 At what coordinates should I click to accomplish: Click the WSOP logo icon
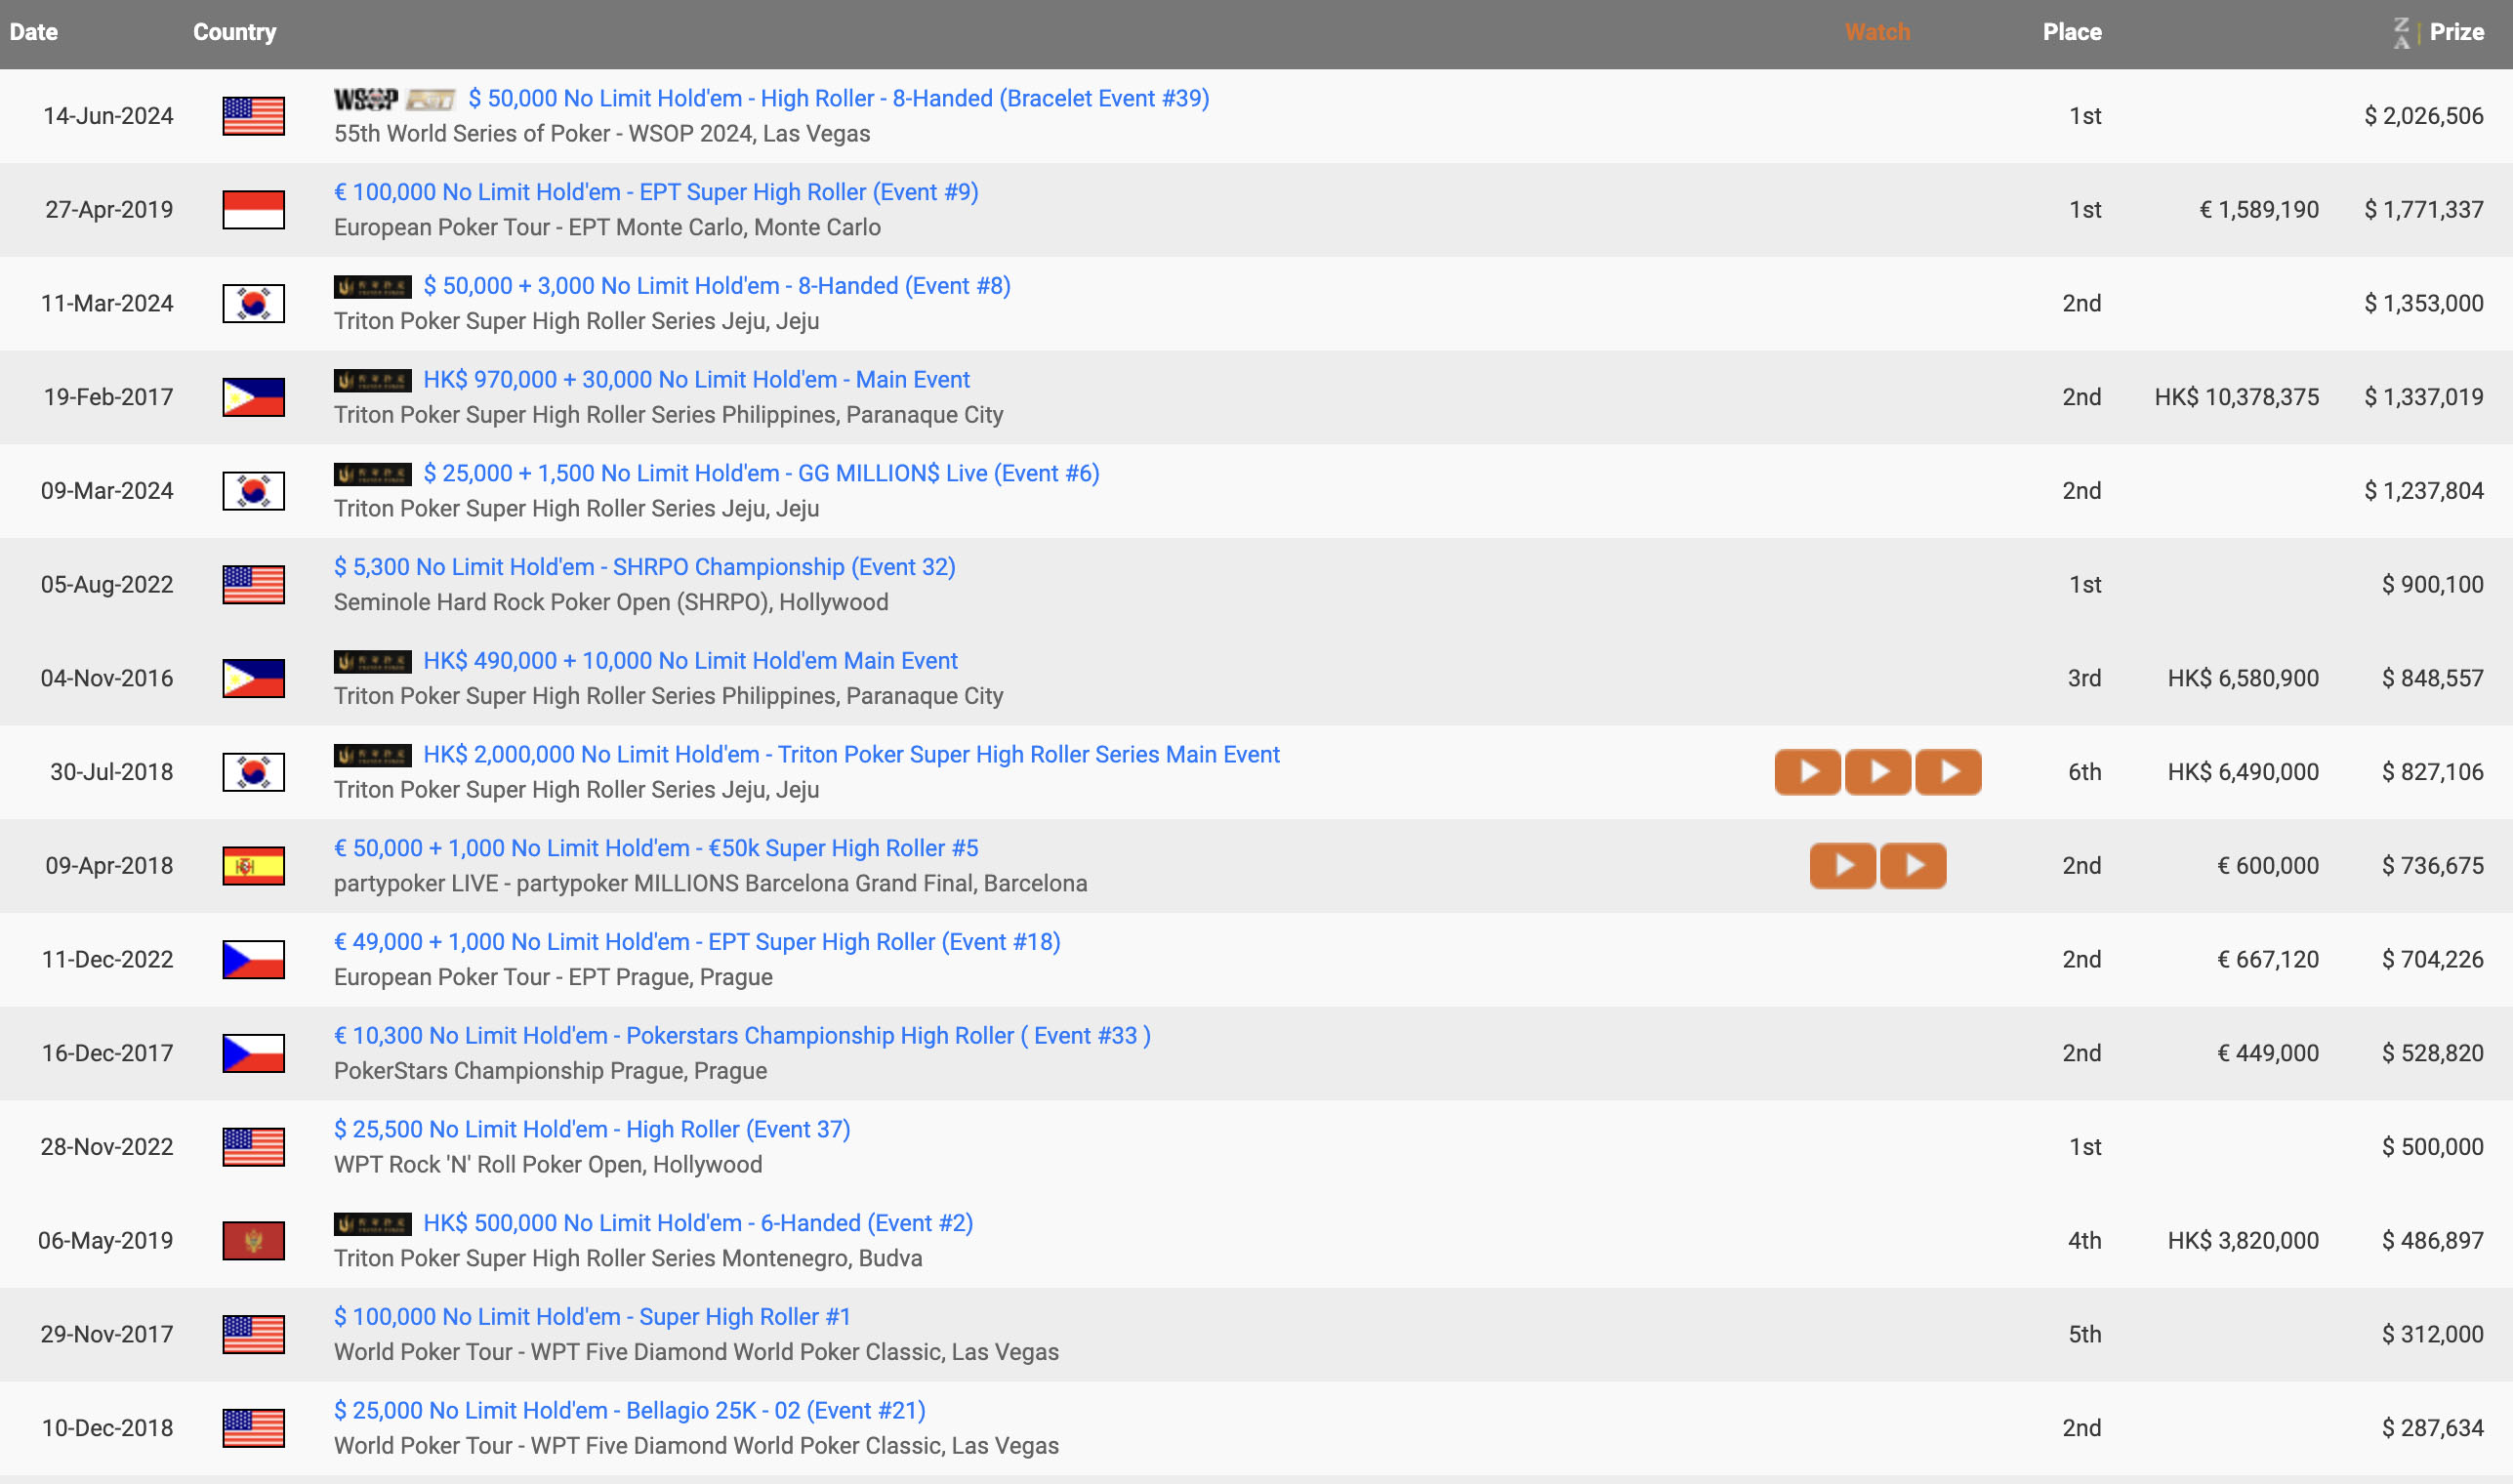pyautogui.click(x=366, y=99)
